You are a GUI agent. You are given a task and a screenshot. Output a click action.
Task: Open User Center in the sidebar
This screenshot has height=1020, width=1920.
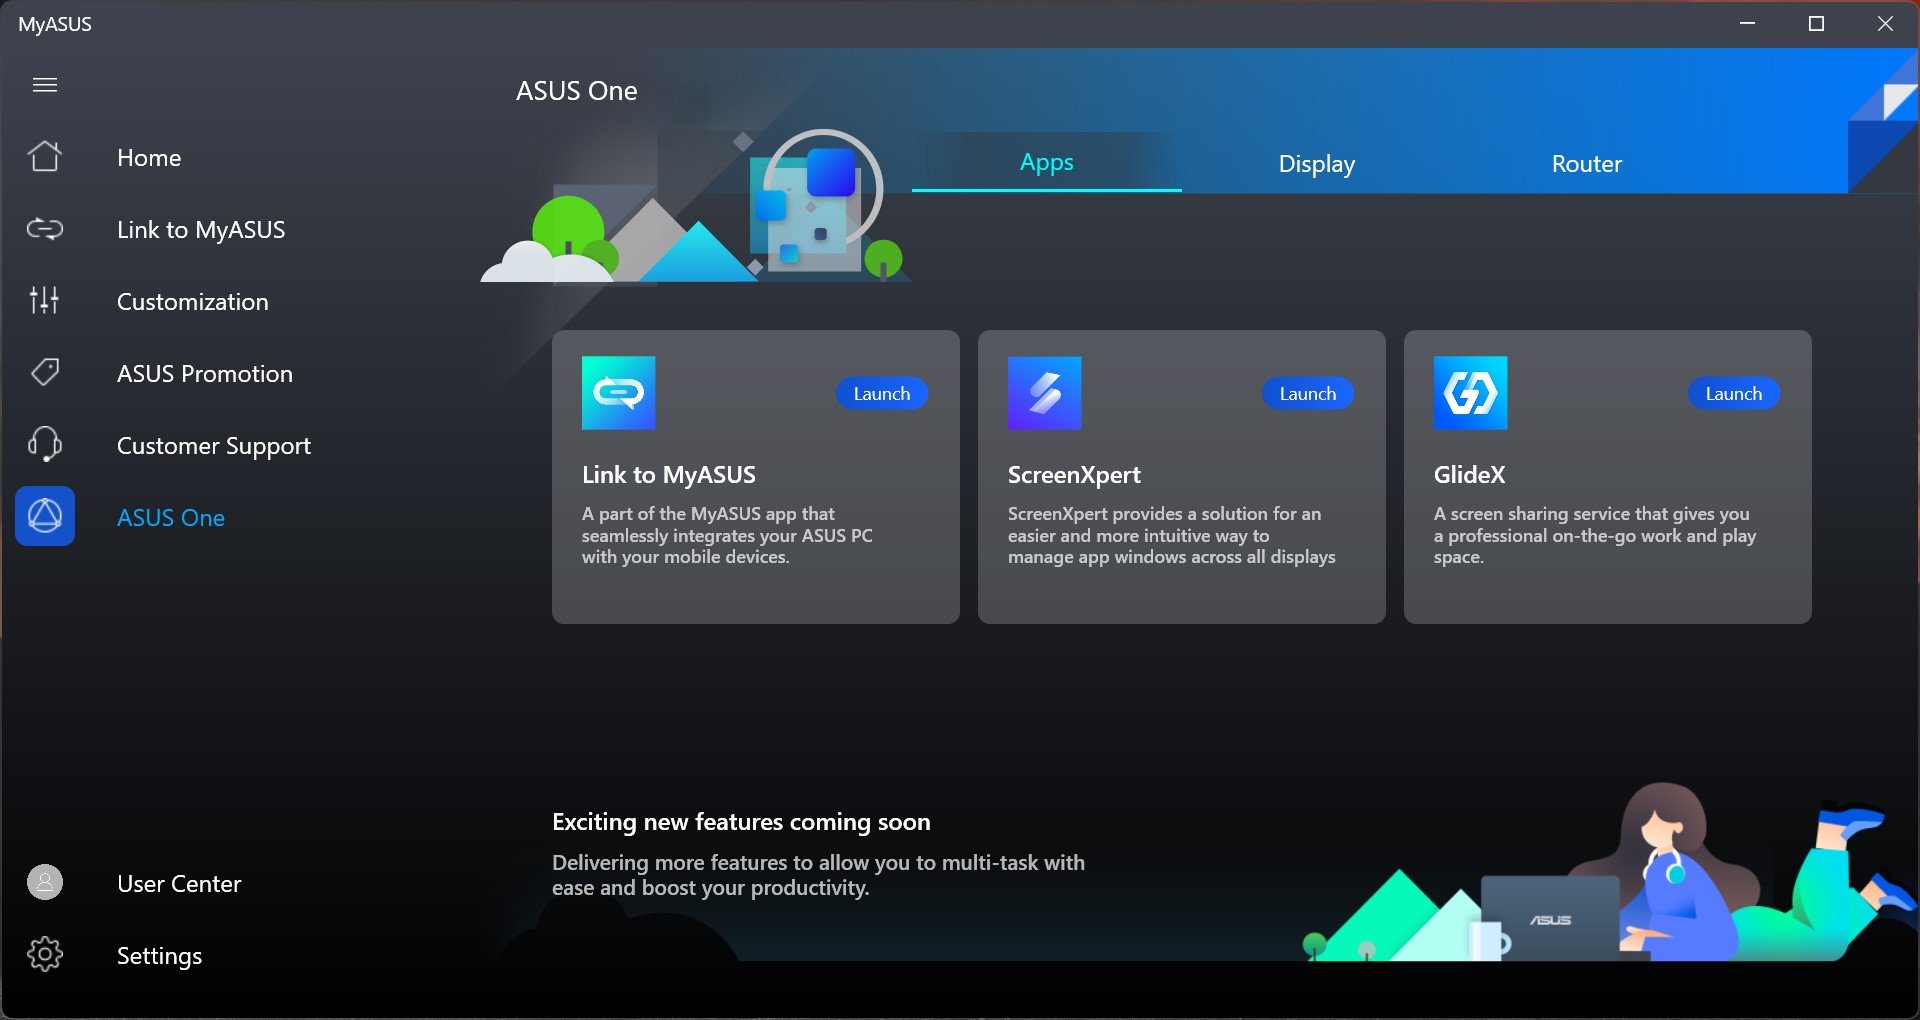[179, 884]
